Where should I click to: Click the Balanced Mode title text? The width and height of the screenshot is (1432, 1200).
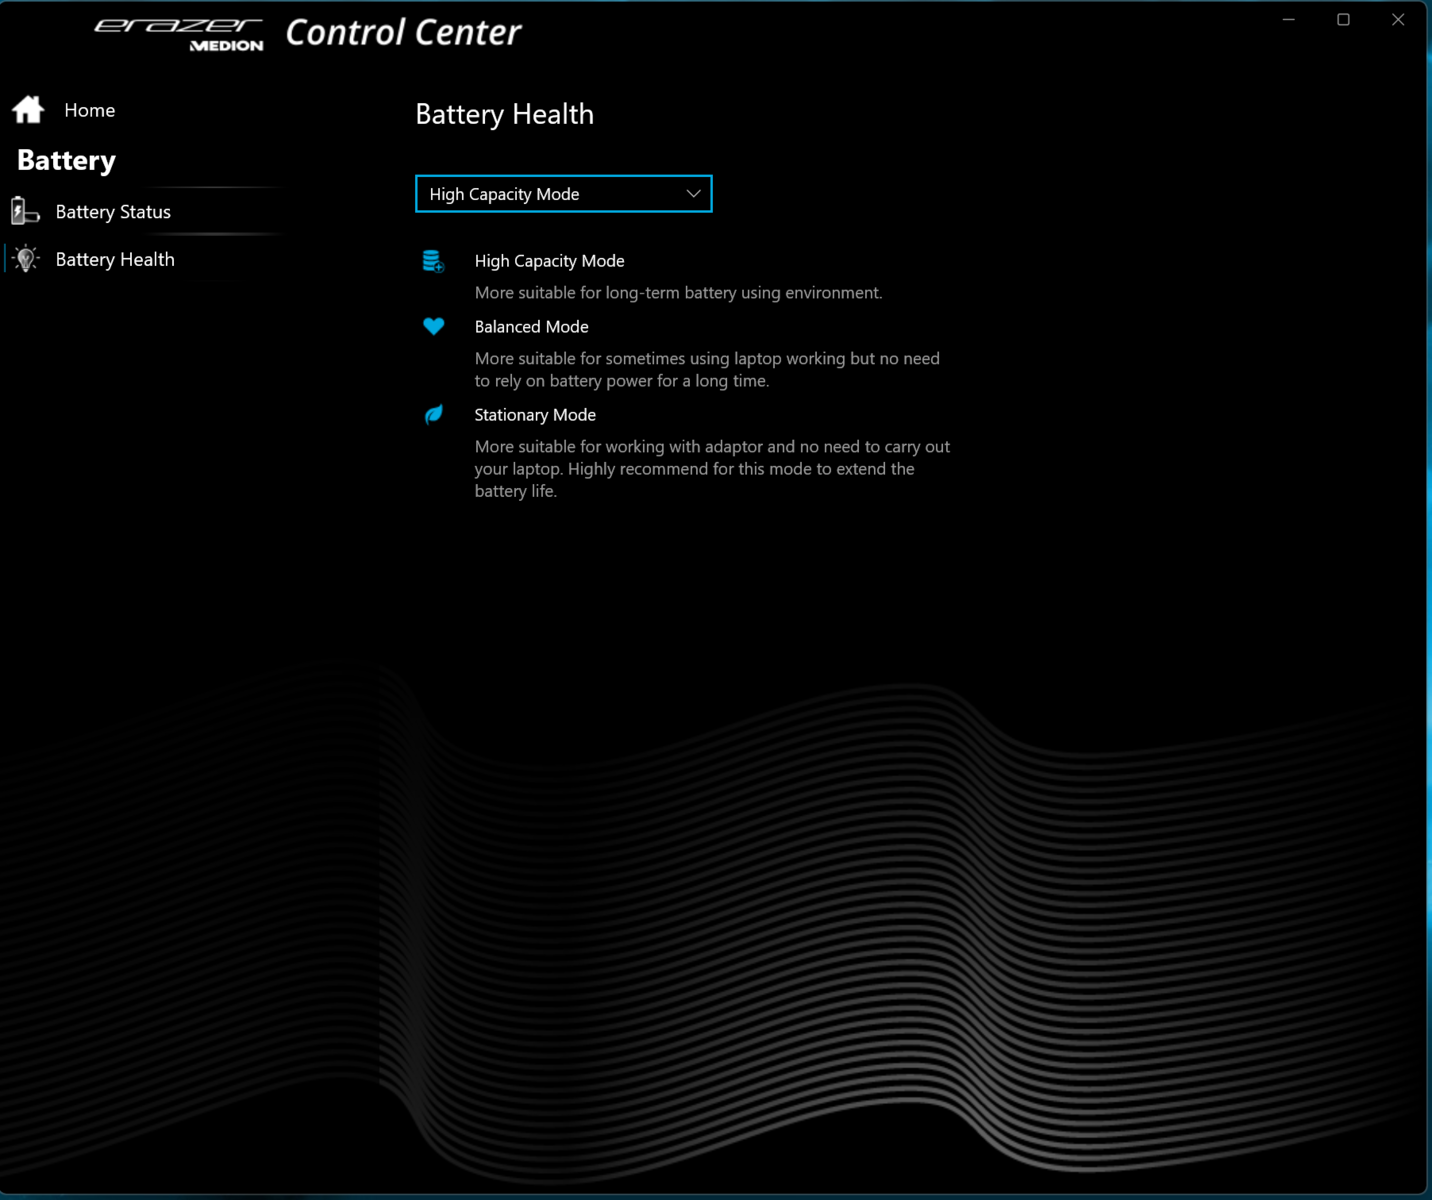pos(531,327)
